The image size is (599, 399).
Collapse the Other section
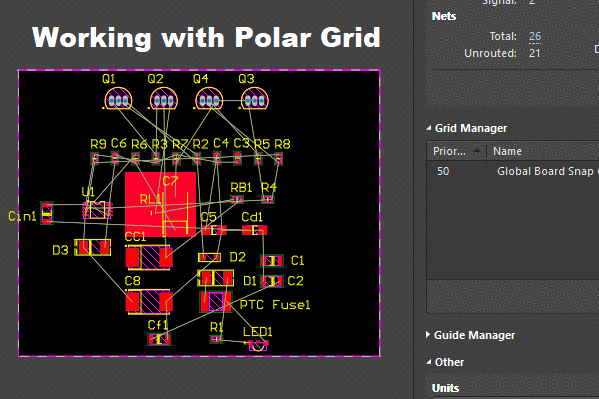pyautogui.click(x=429, y=362)
